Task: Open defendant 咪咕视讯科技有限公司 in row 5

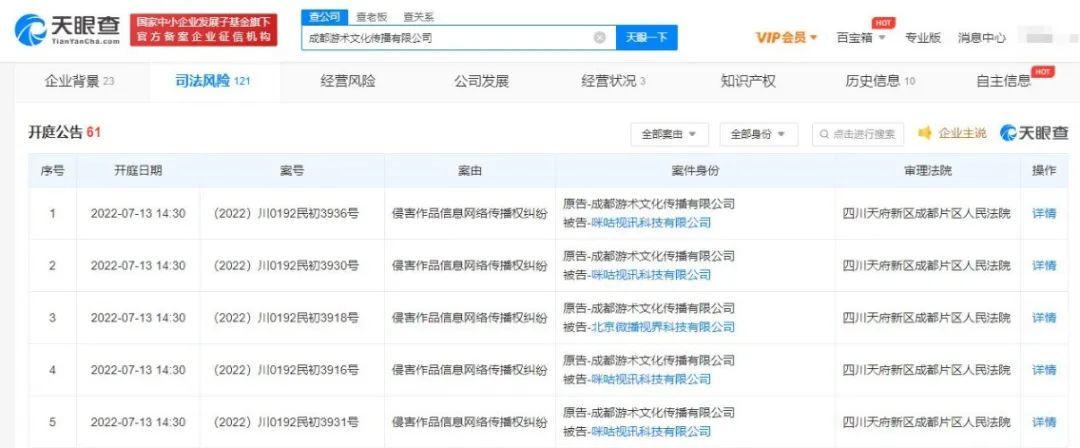Action: [x=651, y=431]
